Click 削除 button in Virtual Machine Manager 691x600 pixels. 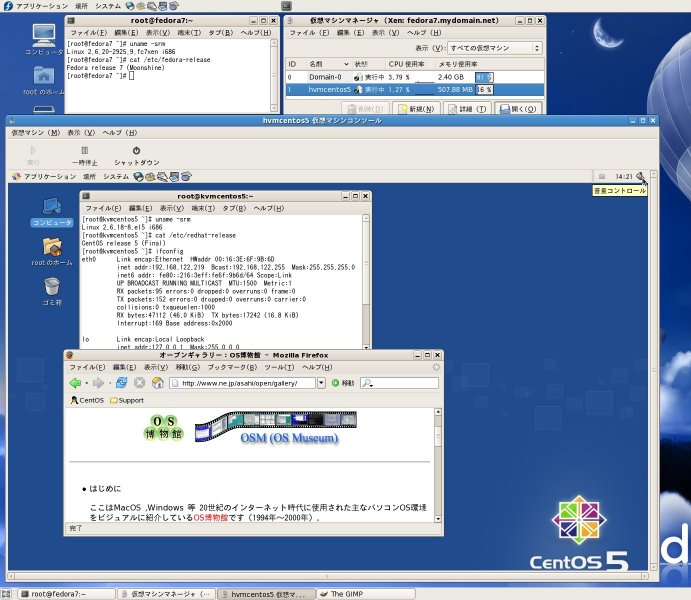tap(365, 108)
